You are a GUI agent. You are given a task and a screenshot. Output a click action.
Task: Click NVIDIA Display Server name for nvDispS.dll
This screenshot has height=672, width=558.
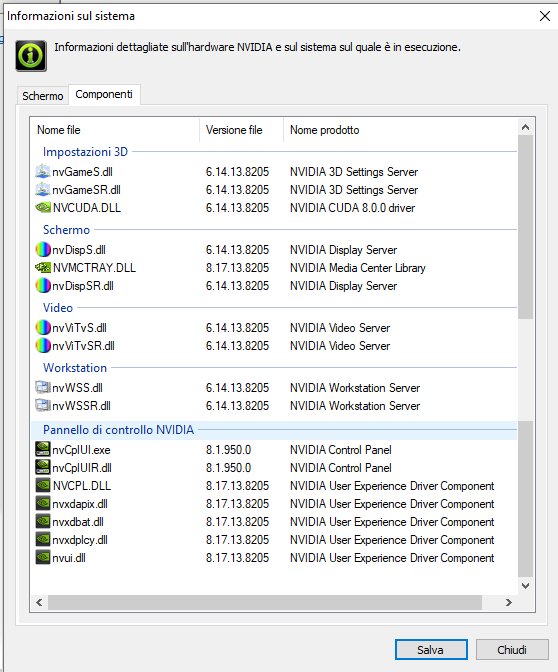point(343,250)
